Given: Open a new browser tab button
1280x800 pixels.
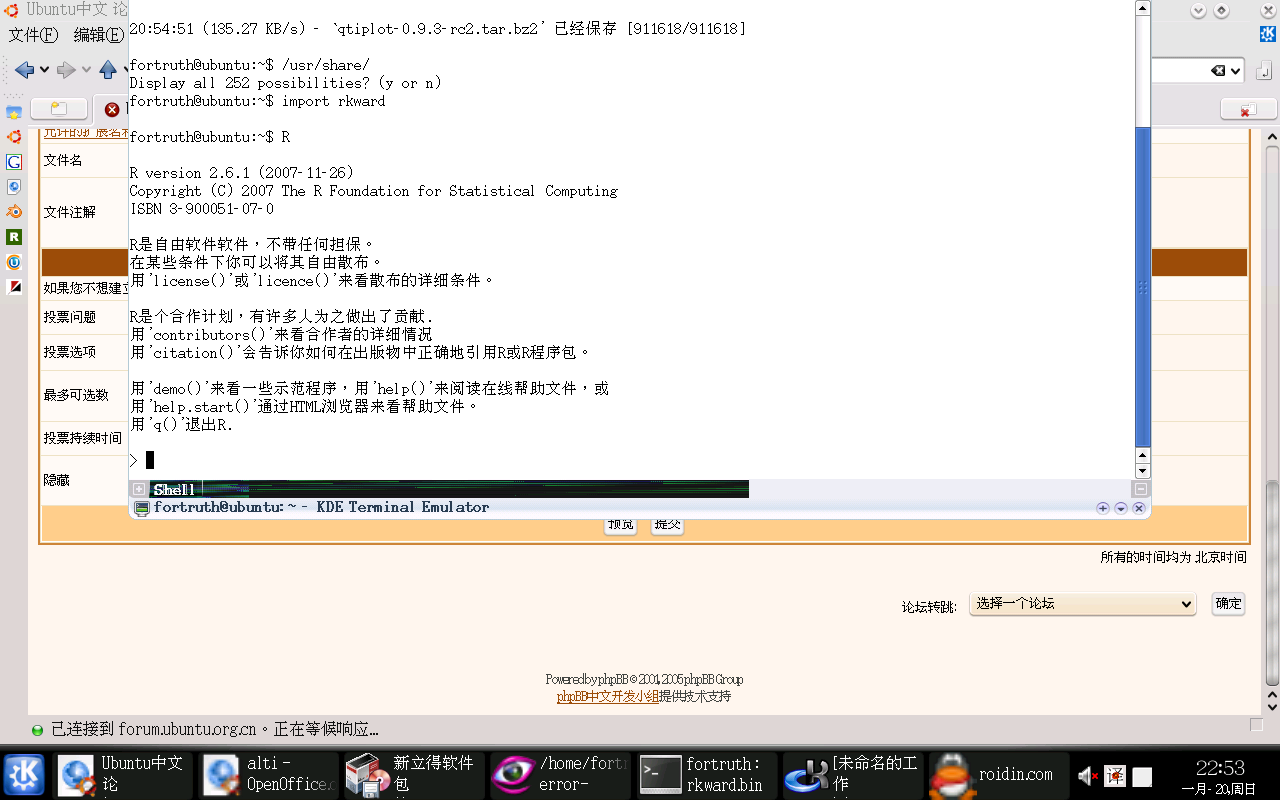Looking at the screenshot, I should 59,109.
